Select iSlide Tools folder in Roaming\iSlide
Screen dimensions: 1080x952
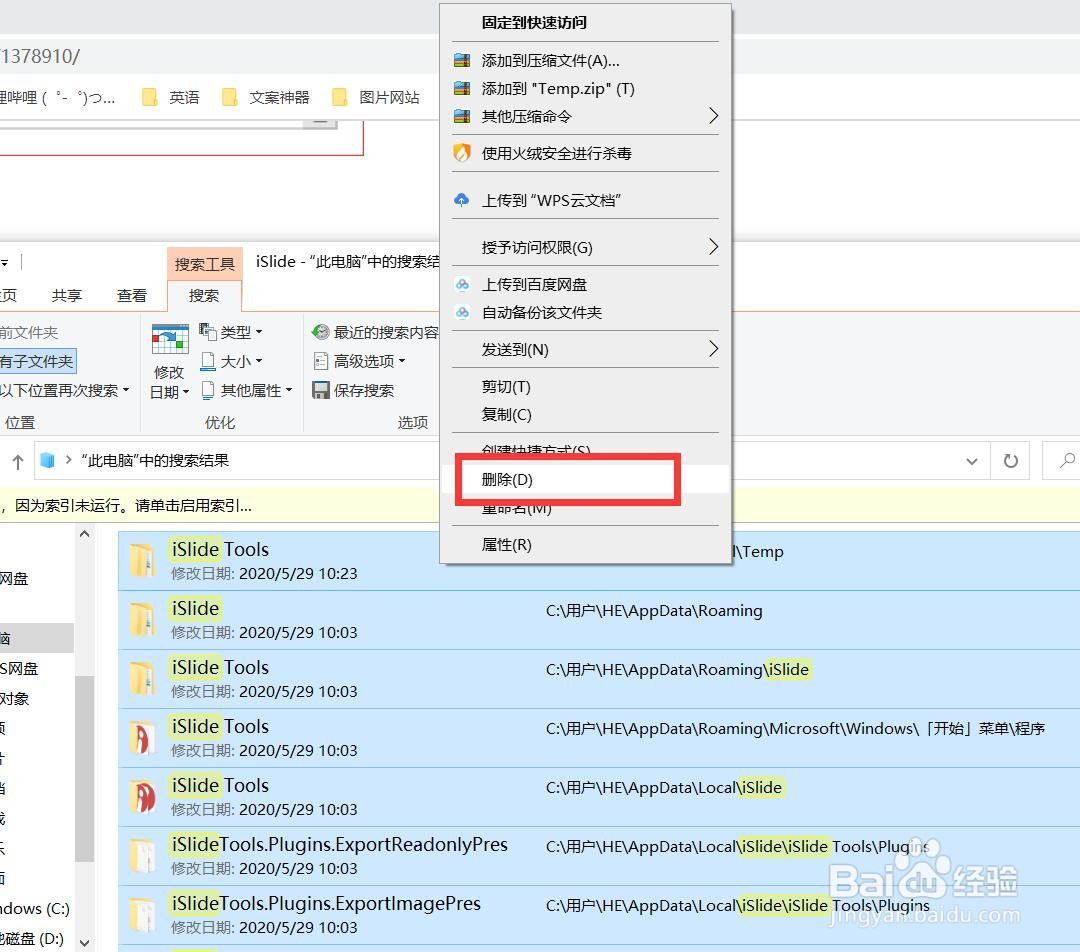coord(599,679)
